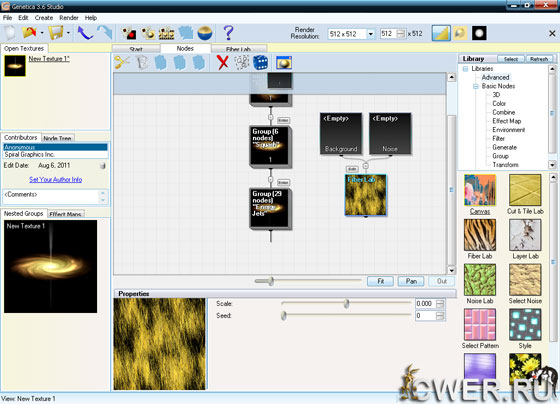
Task: Open the Set Your Author Info link
Action: [x=56, y=179]
